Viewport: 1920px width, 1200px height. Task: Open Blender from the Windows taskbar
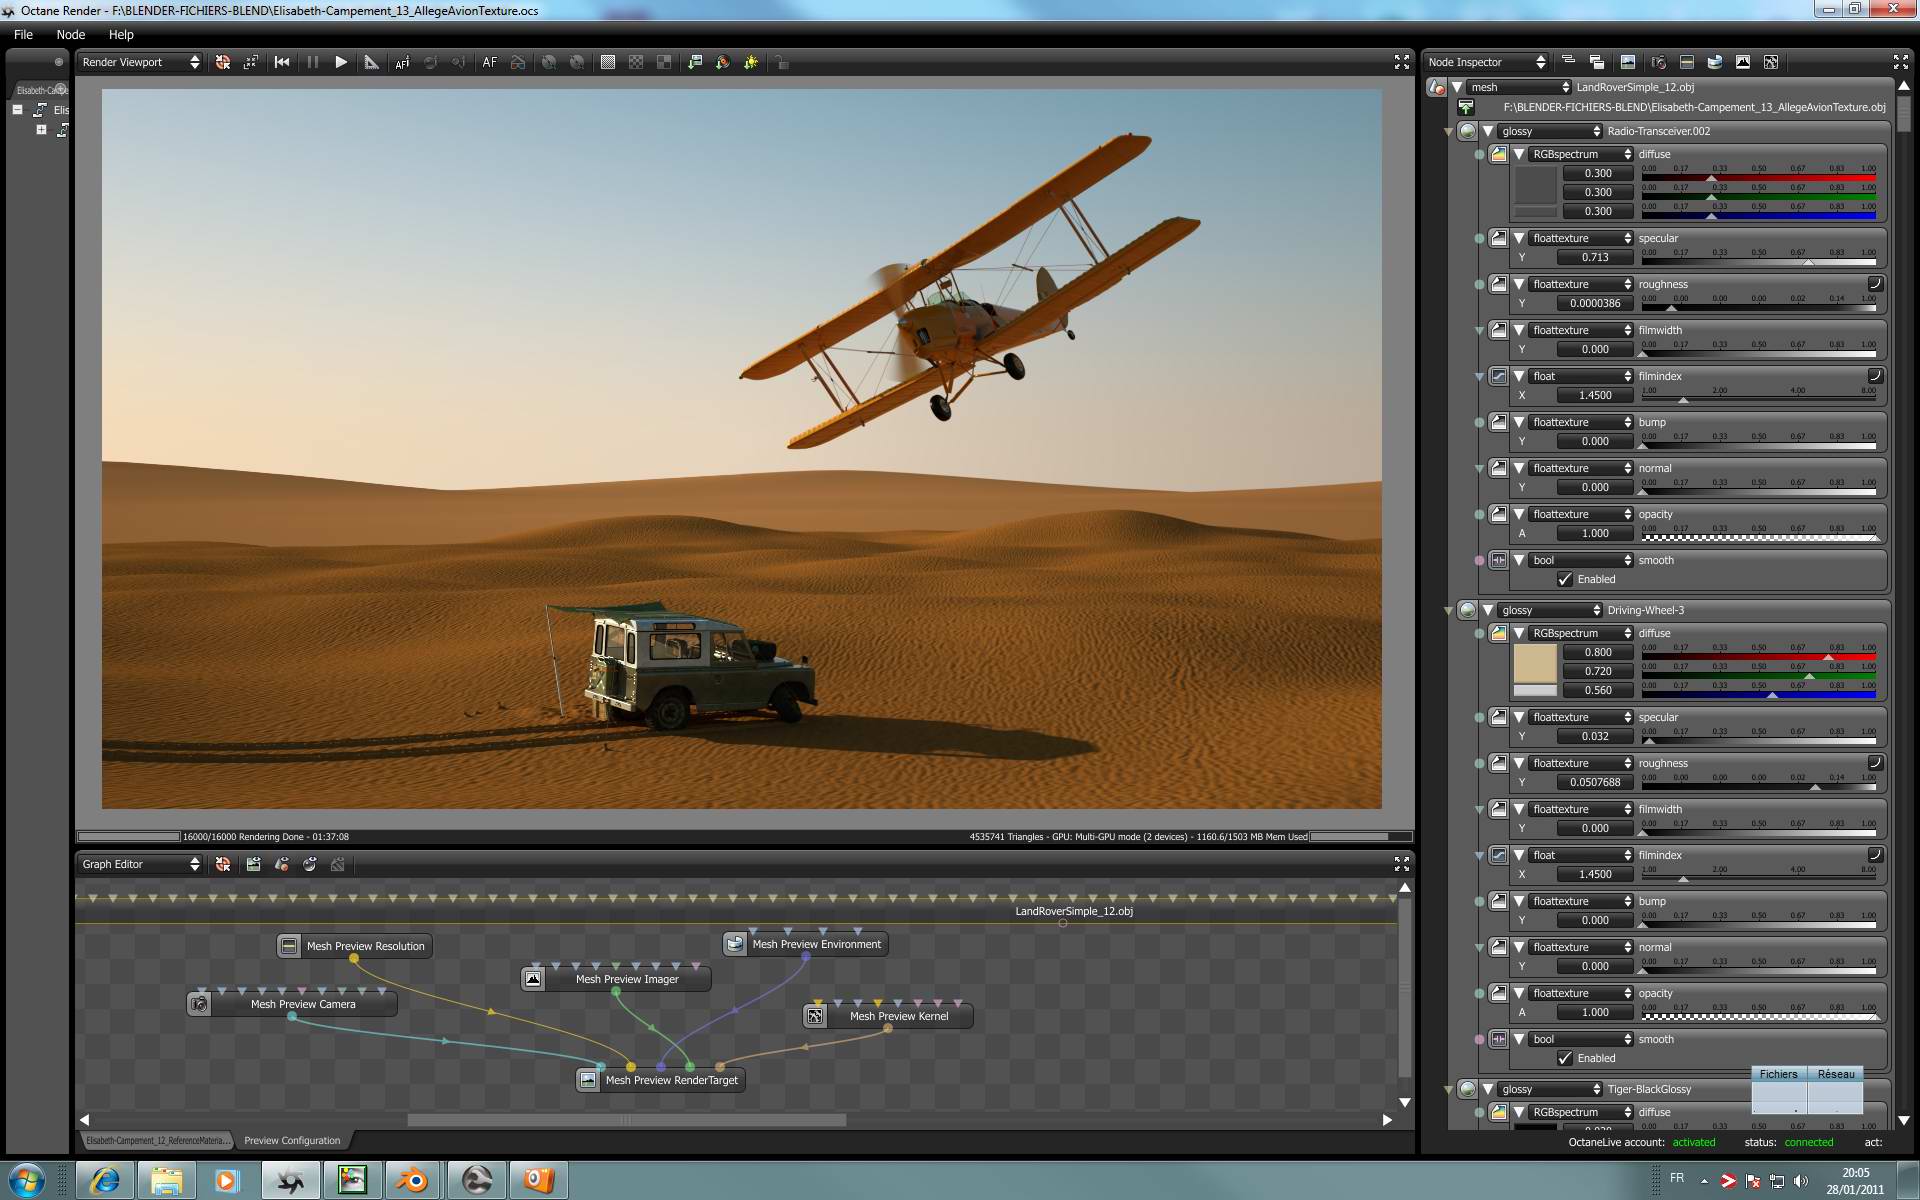tap(413, 1180)
